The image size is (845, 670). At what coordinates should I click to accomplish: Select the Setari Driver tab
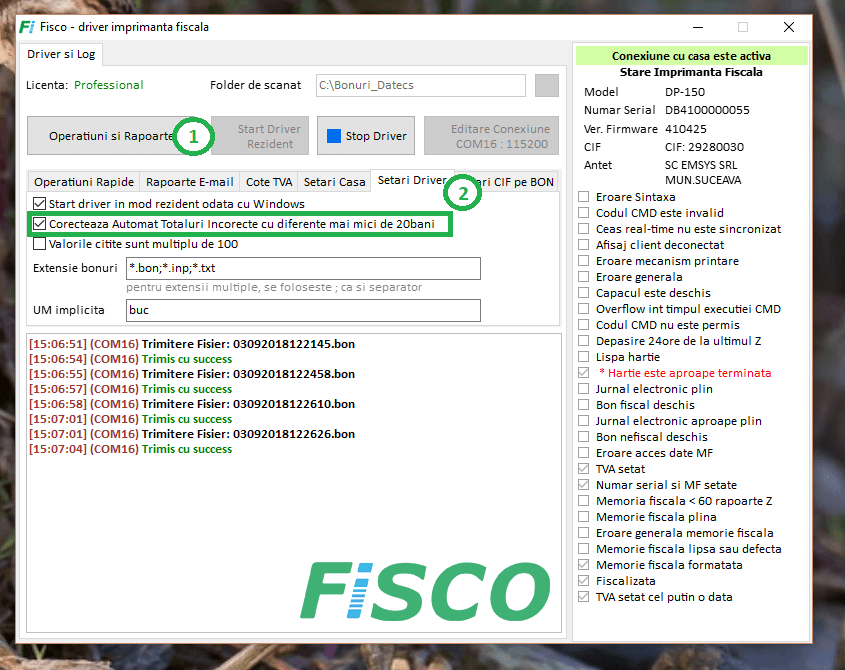[412, 180]
